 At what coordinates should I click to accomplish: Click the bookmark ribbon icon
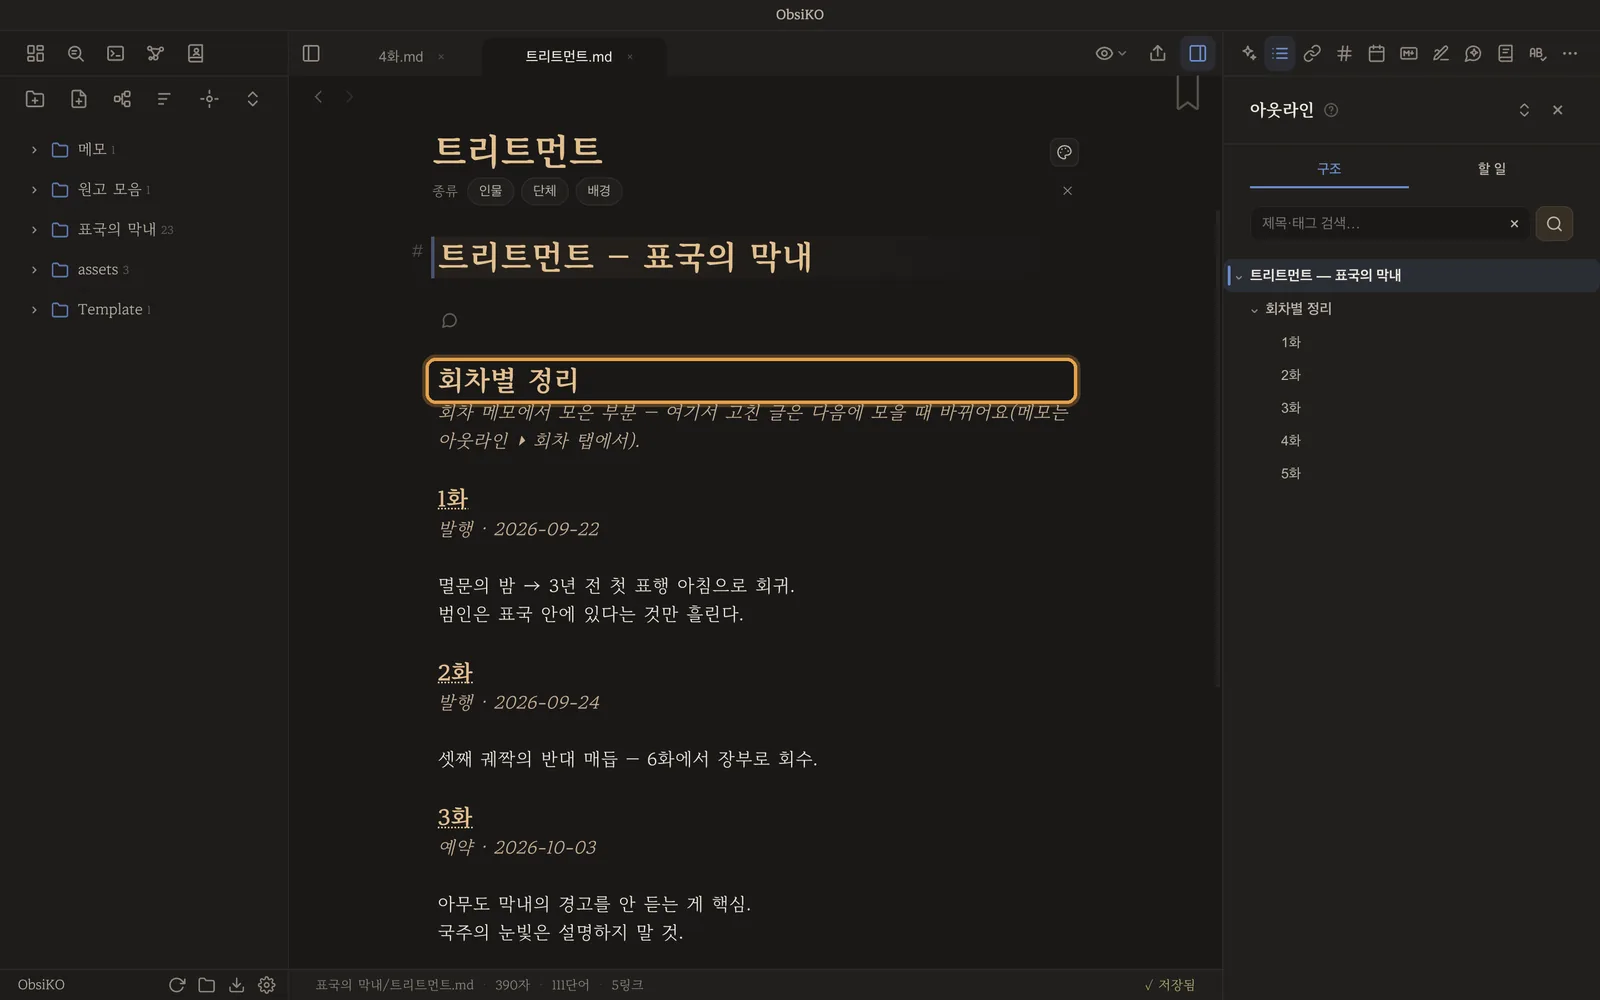pos(1187,93)
